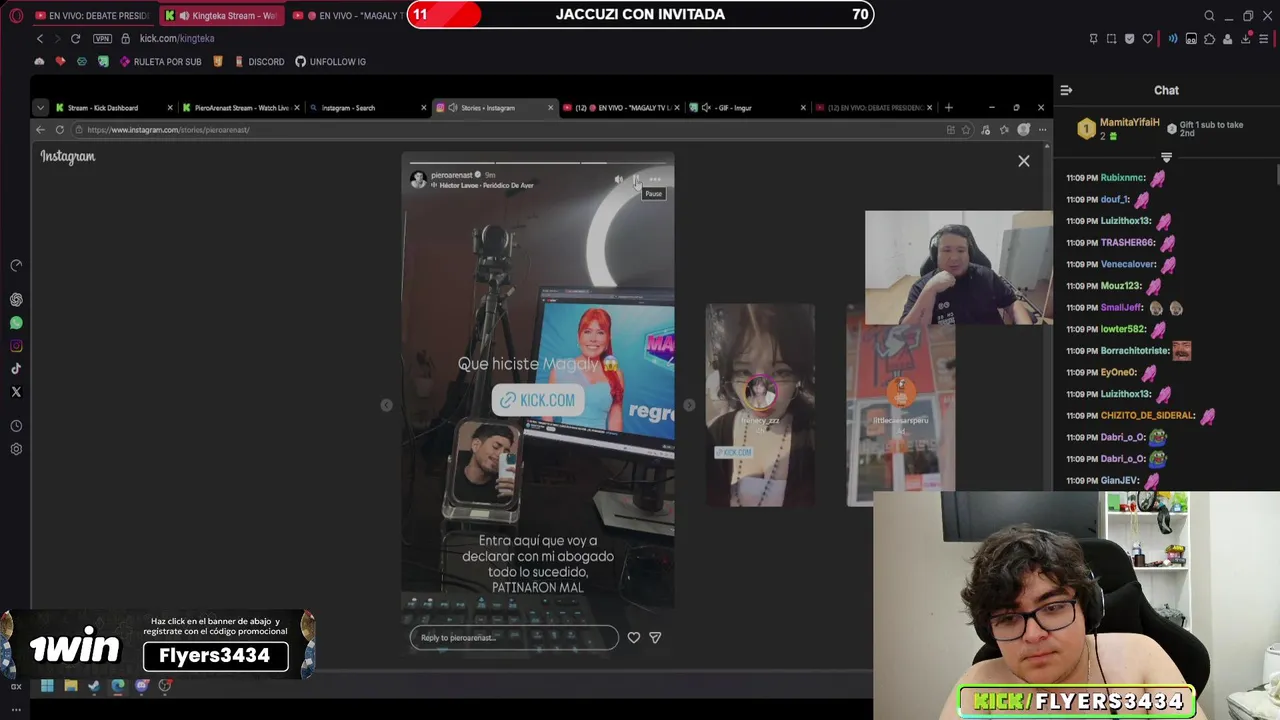Go to the previous story arrow
The height and width of the screenshot is (720, 1280).
click(387, 405)
